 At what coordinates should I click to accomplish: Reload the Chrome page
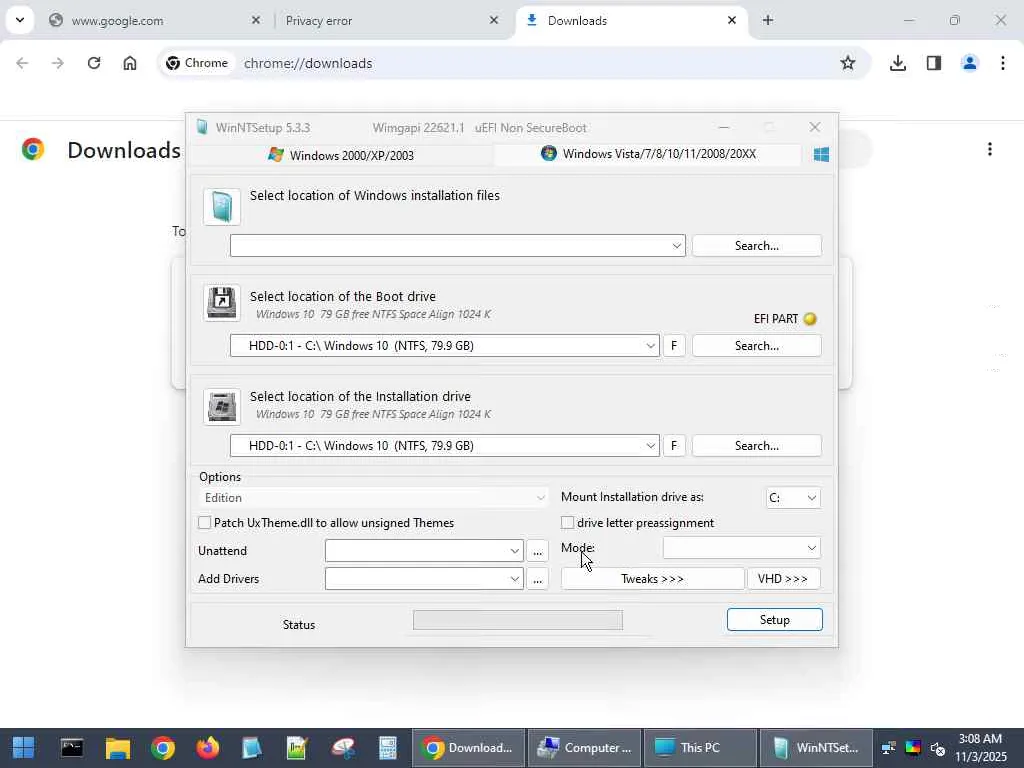click(94, 63)
